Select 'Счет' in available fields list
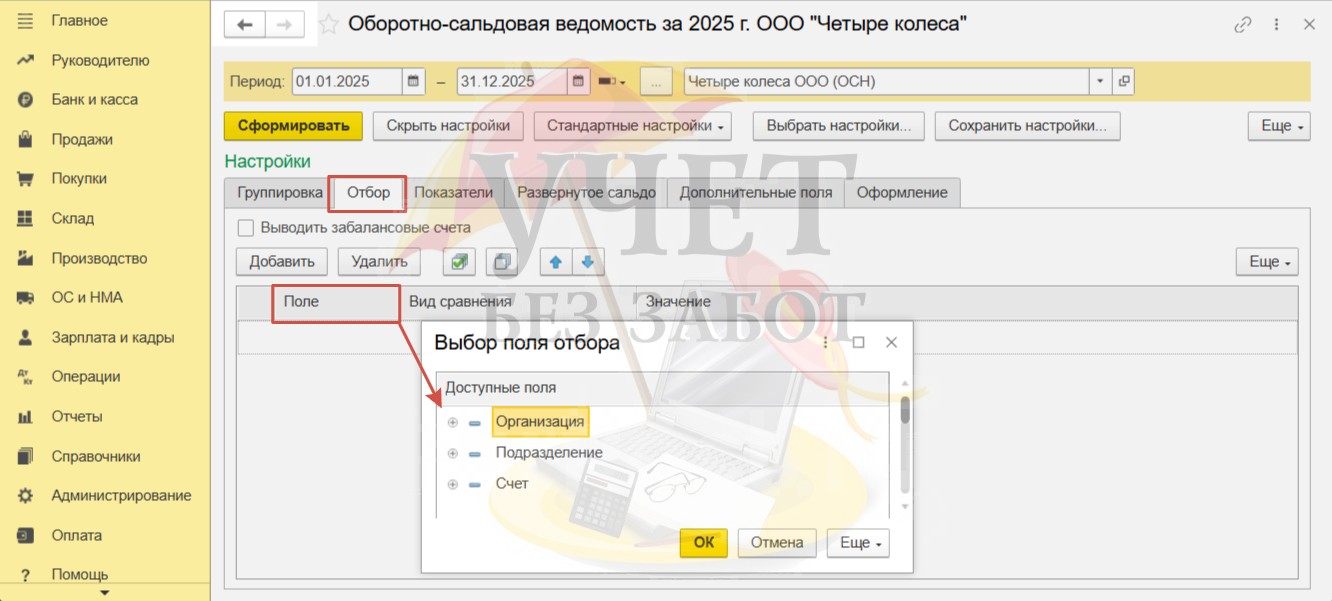Image resolution: width=1332 pixels, height=601 pixels. tap(512, 484)
